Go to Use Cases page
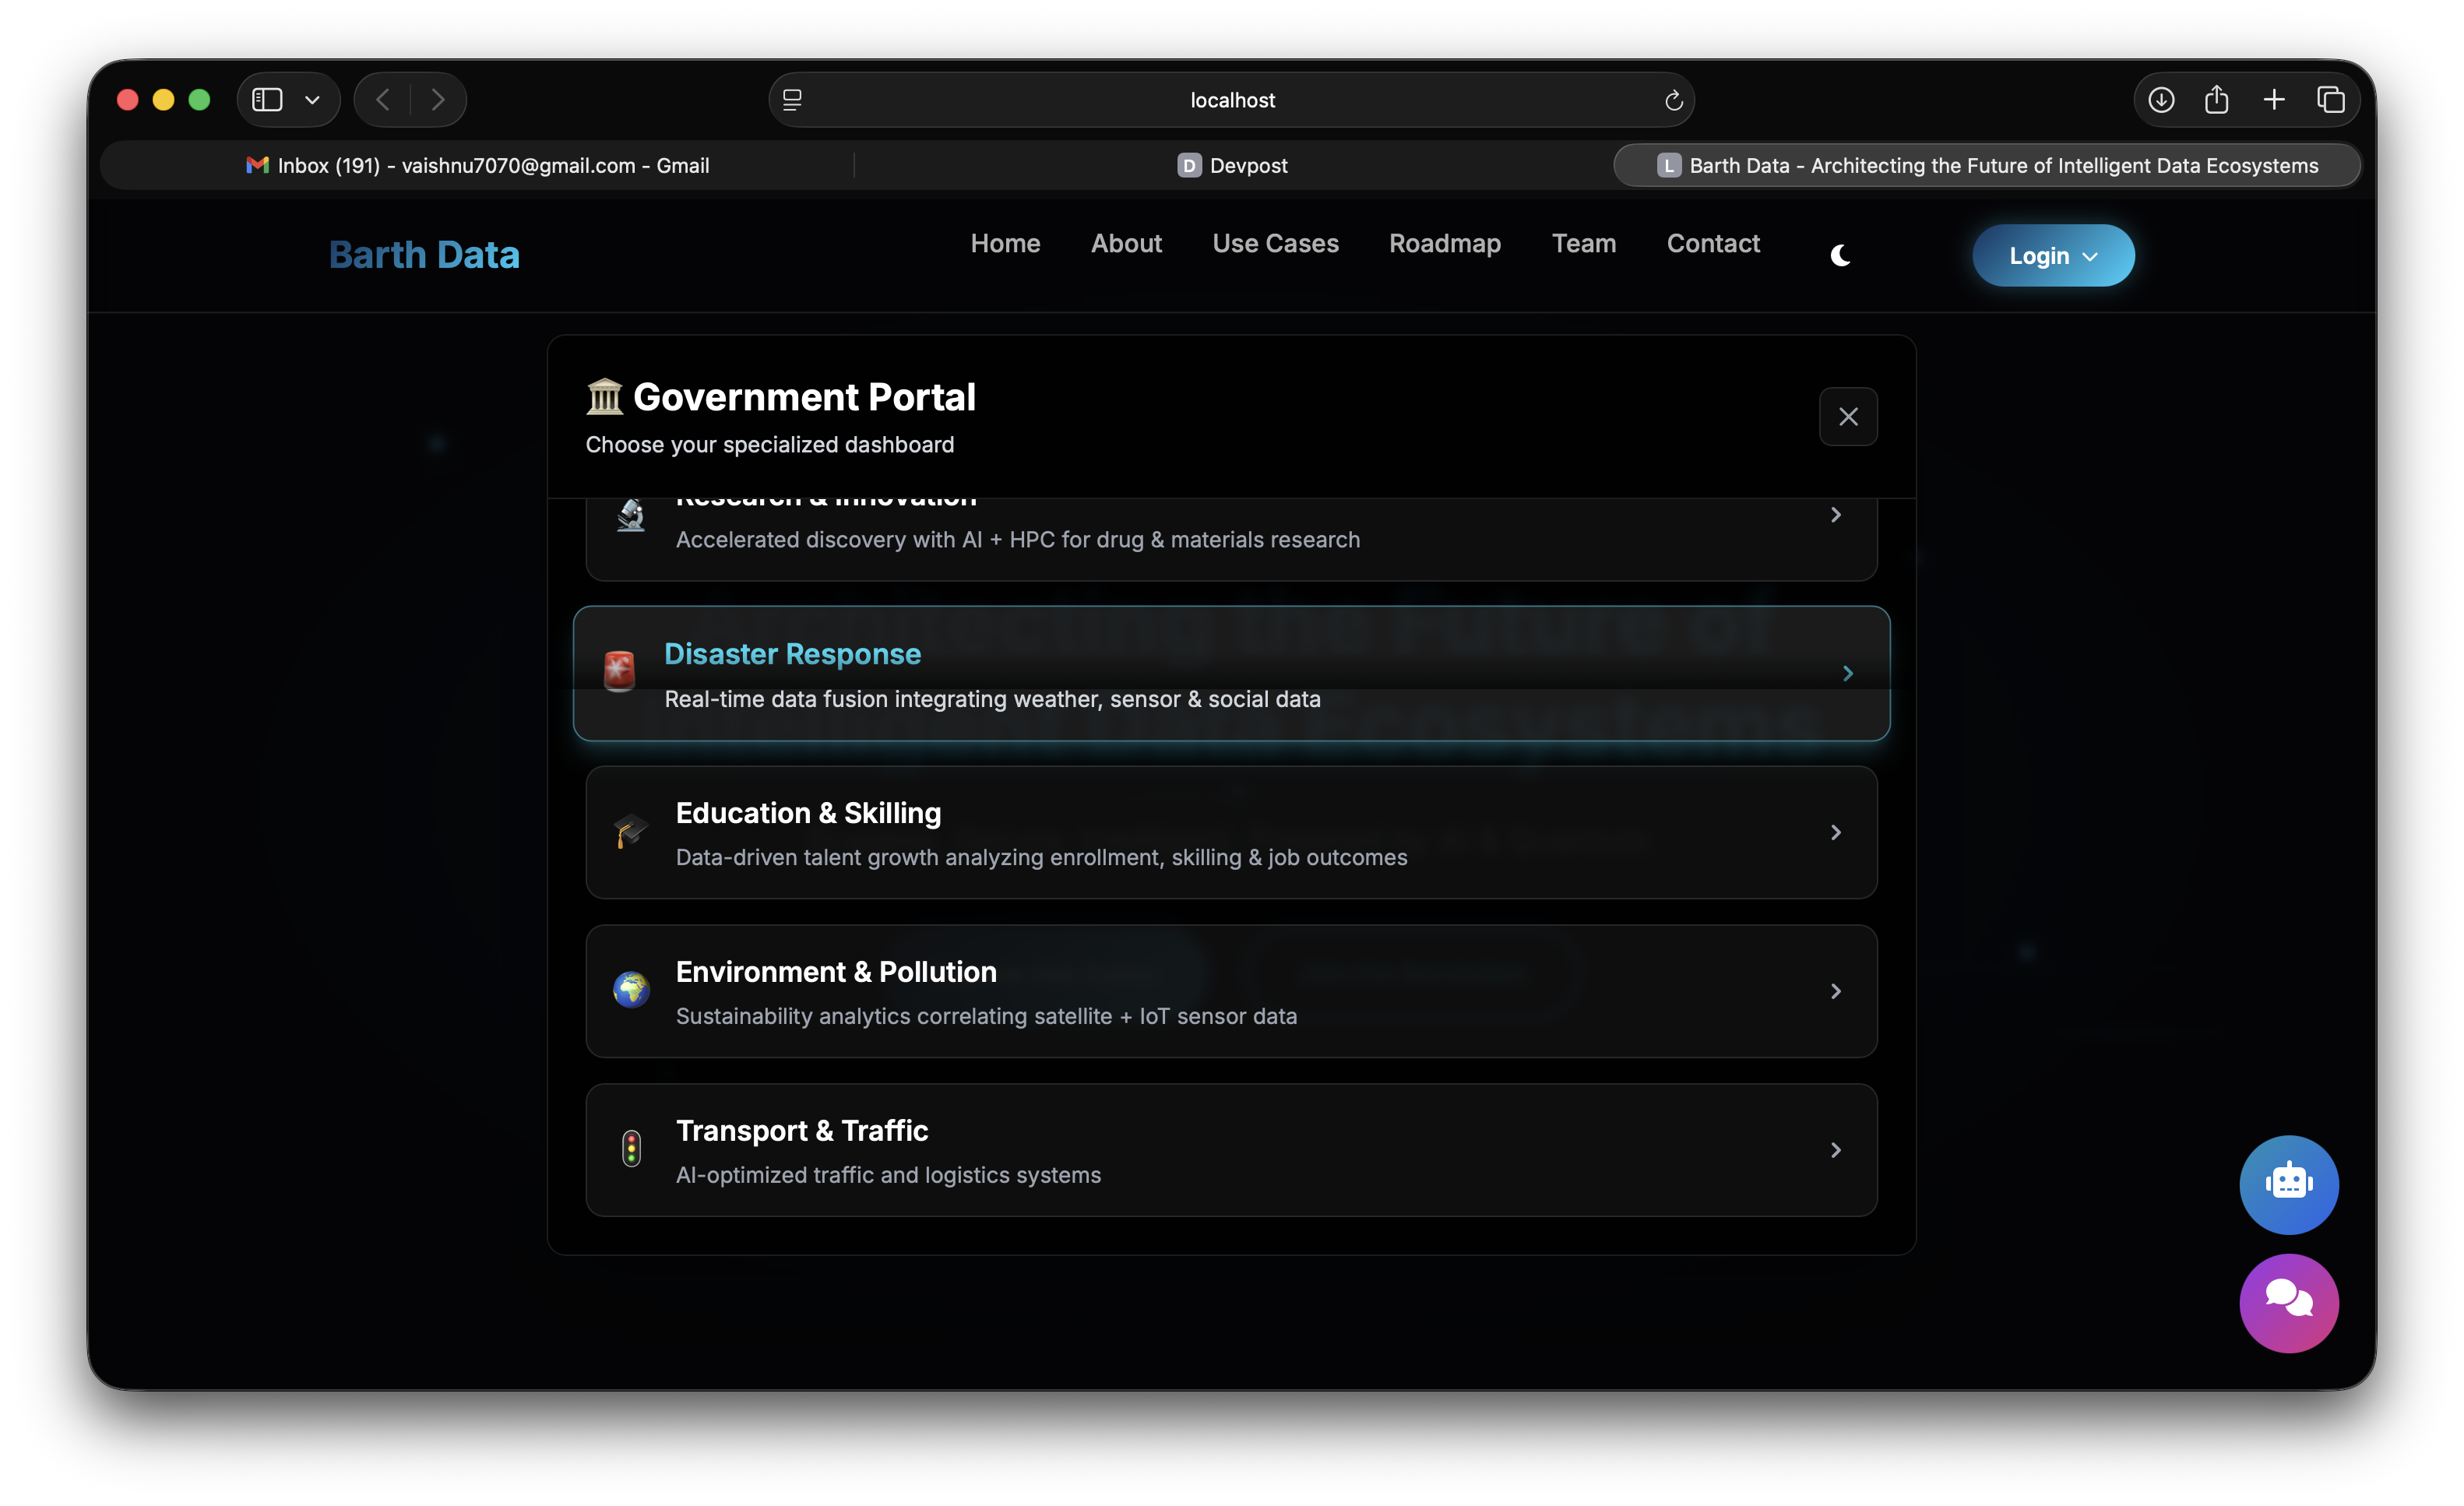 coord(1275,243)
